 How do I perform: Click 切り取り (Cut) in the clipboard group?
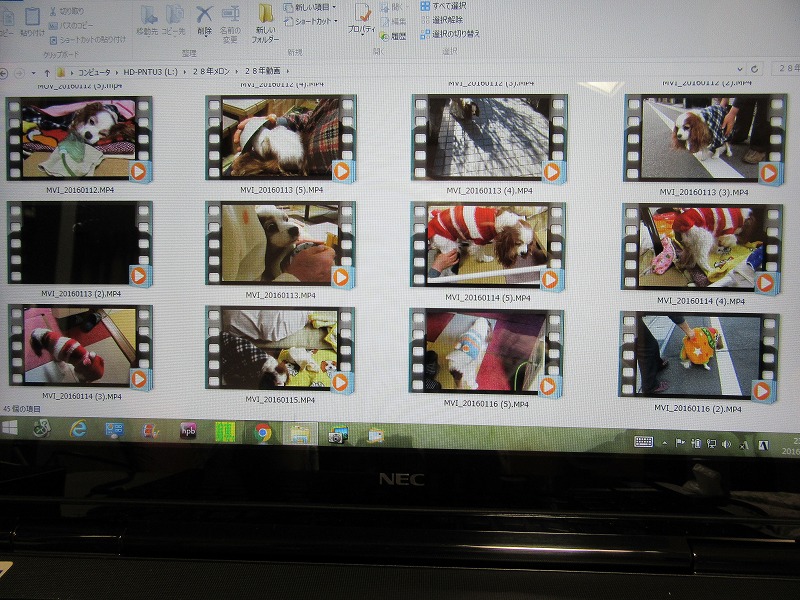coord(67,11)
